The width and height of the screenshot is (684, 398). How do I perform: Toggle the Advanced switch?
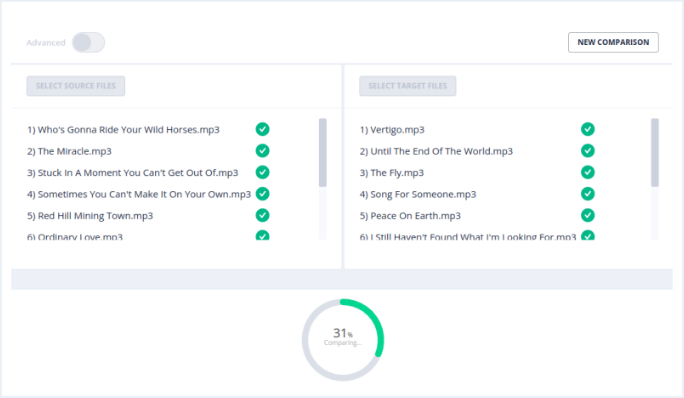89,43
